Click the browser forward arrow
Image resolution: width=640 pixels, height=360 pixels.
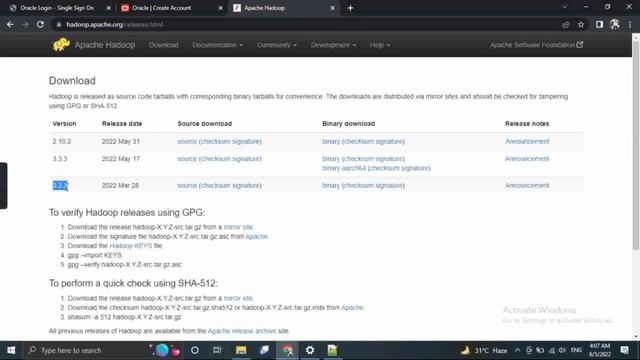[25, 24]
